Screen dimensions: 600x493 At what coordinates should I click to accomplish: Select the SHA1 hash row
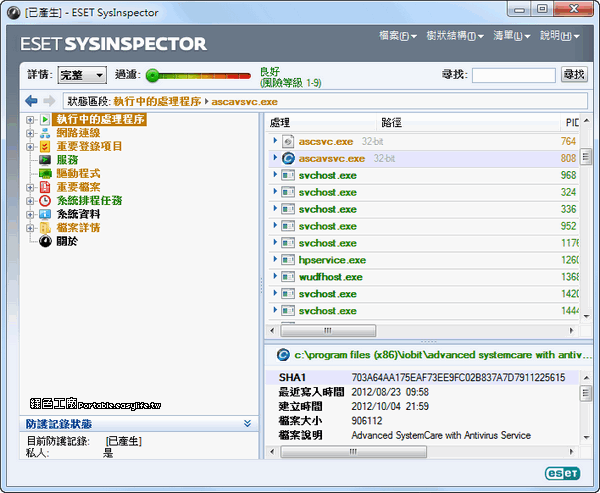pos(423,377)
